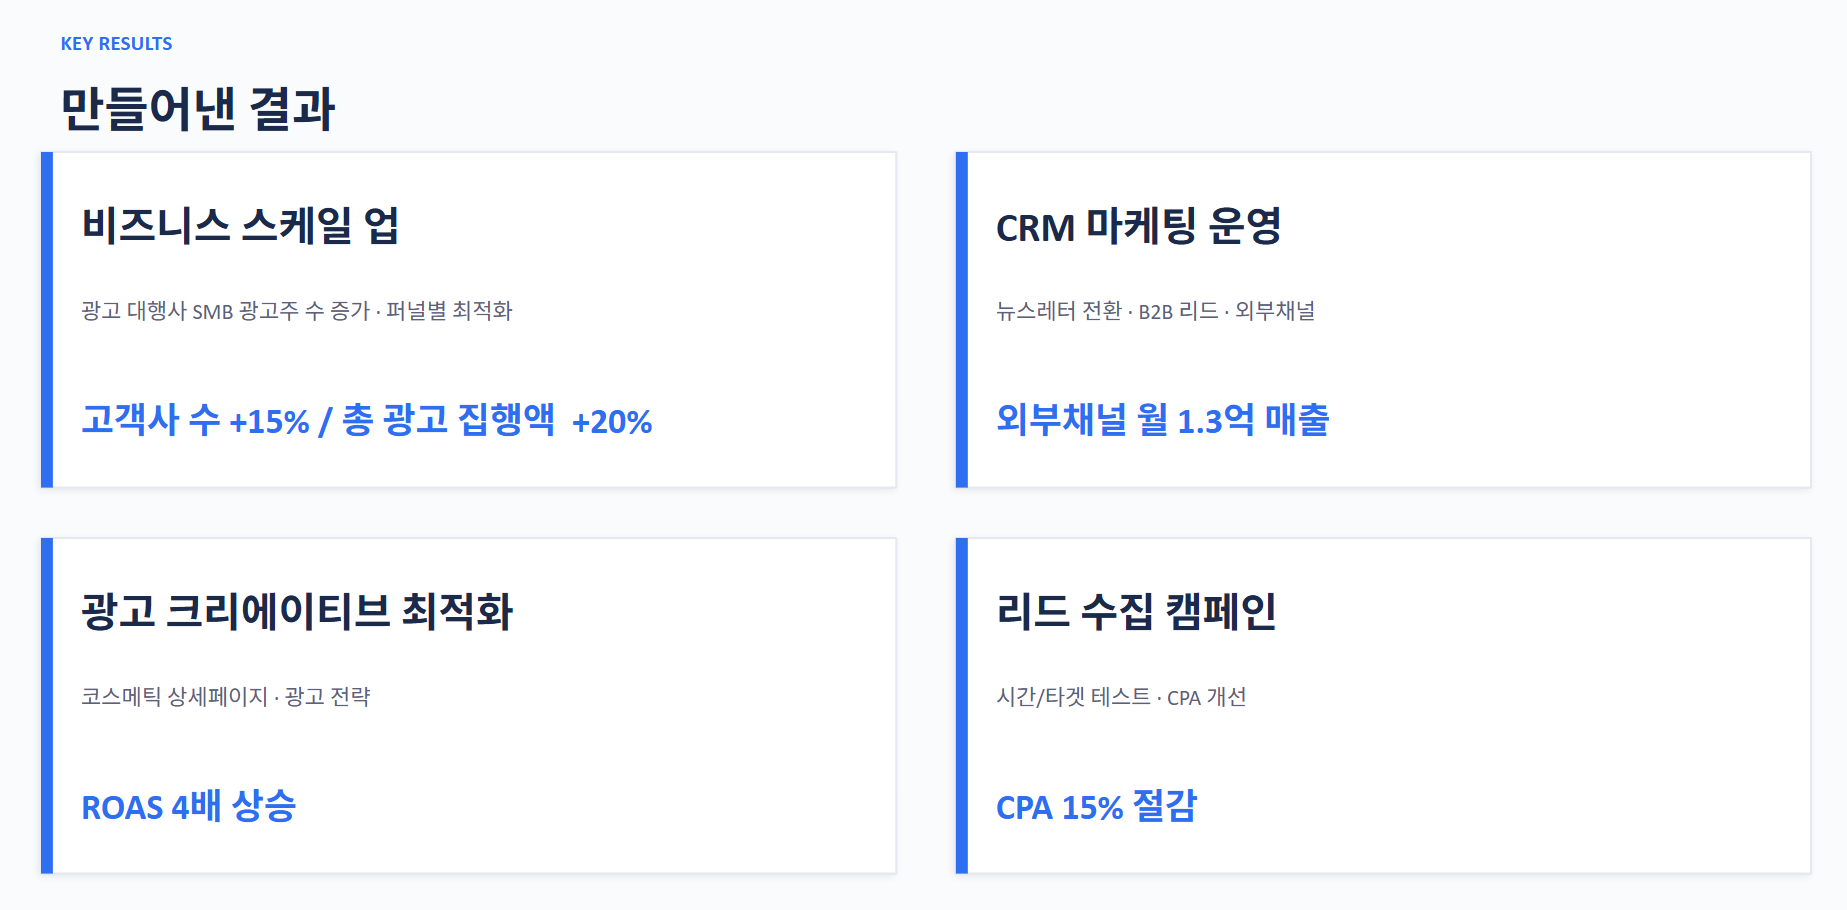
Task: Click the 만들어낸 결과 main heading
Action: [x=197, y=109]
